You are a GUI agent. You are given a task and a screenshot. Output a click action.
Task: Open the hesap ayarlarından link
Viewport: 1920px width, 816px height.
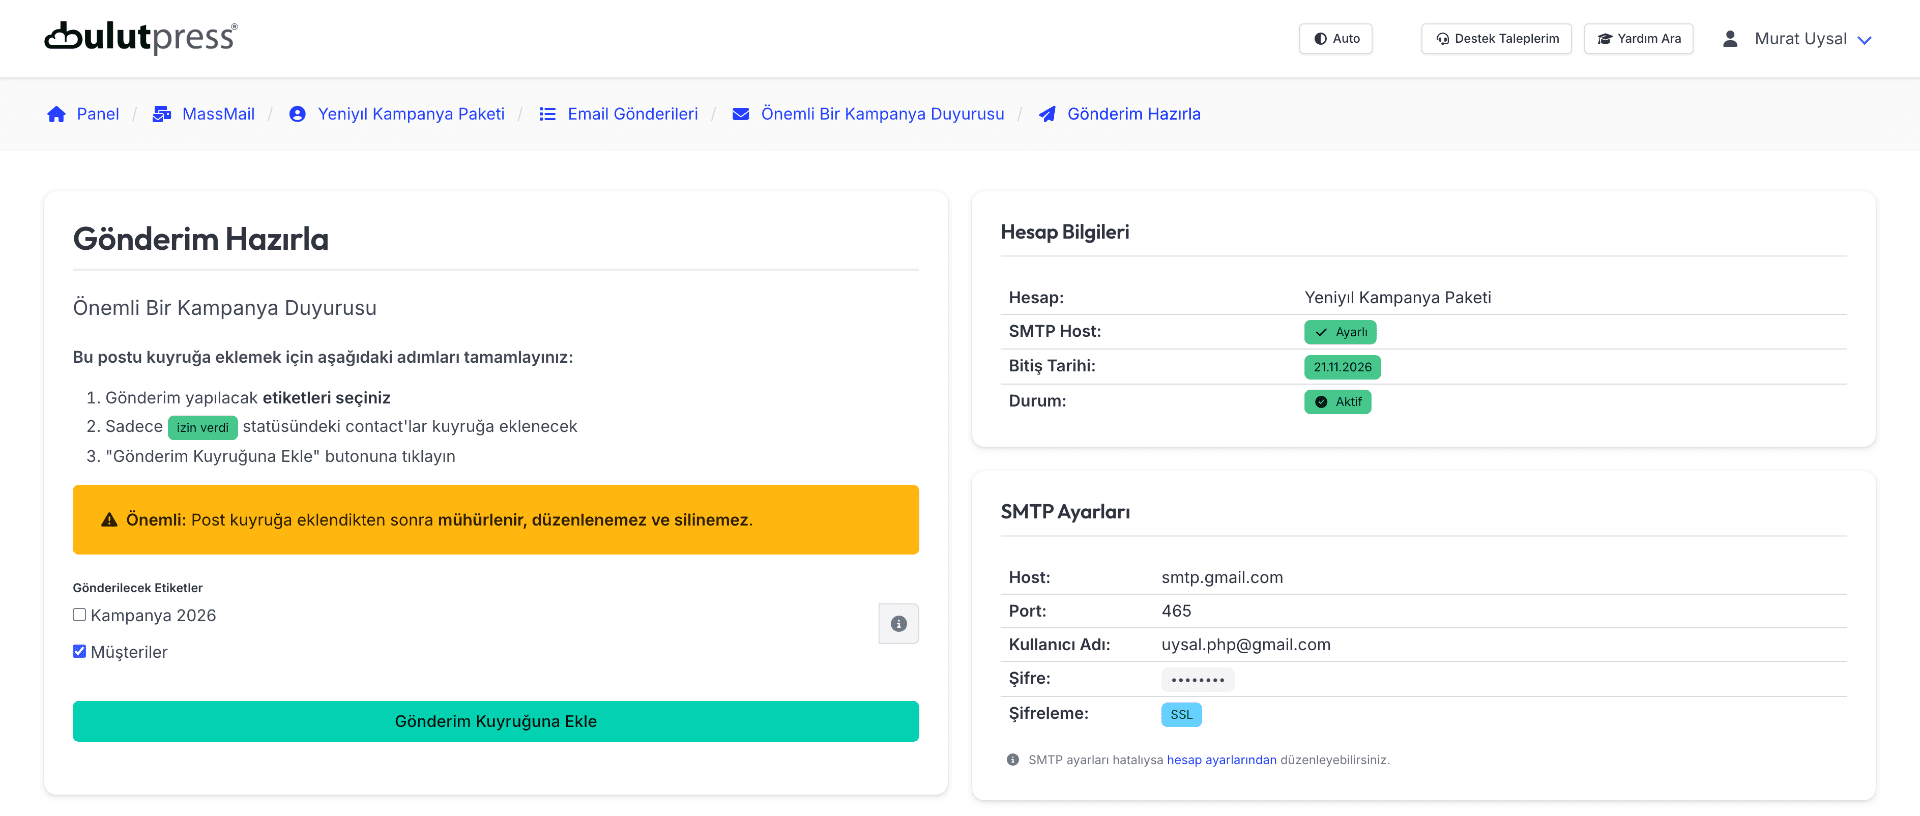tap(1221, 760)
